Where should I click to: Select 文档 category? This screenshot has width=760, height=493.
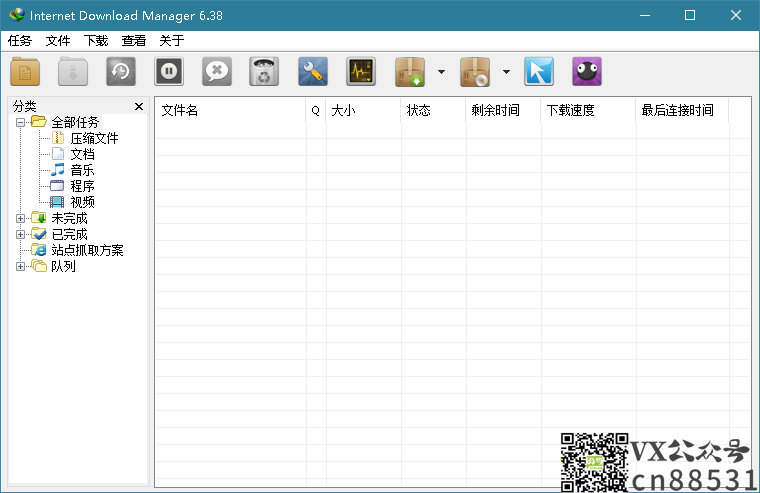coord(82,154)
